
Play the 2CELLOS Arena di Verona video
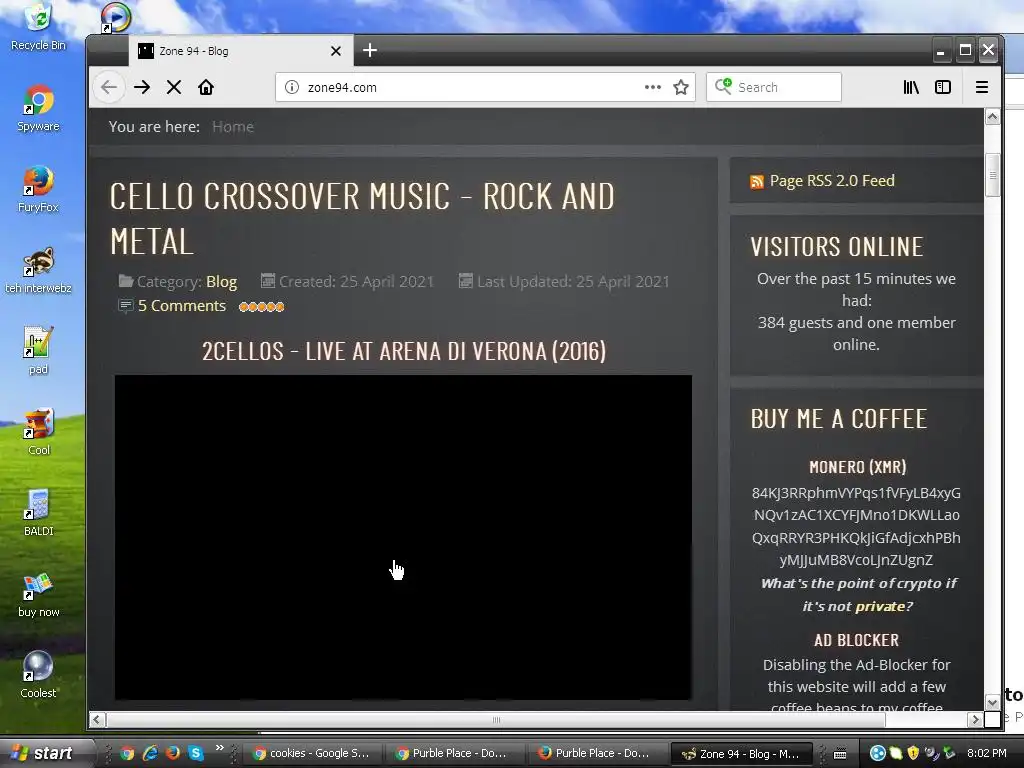[403, 537]
